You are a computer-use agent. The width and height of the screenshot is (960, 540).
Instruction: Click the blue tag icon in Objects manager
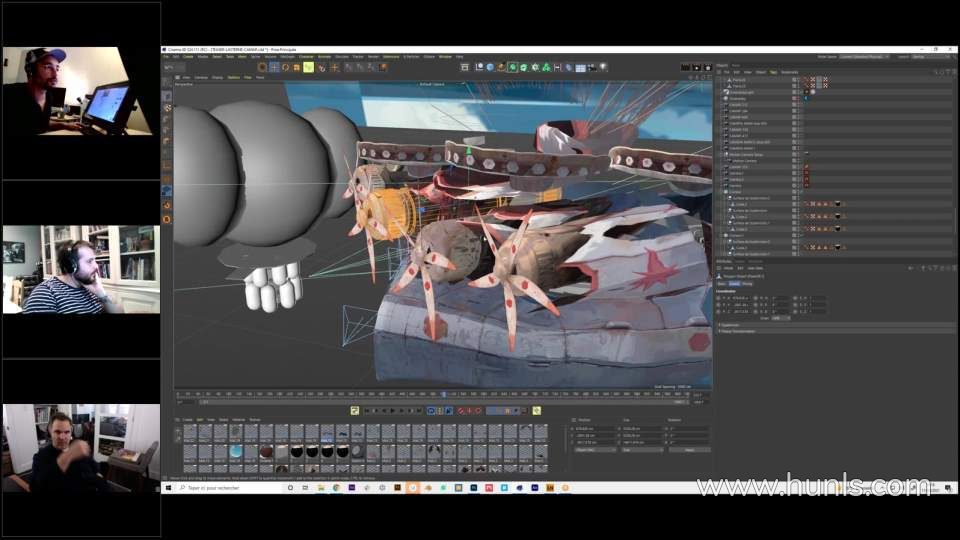coord(806,98)
